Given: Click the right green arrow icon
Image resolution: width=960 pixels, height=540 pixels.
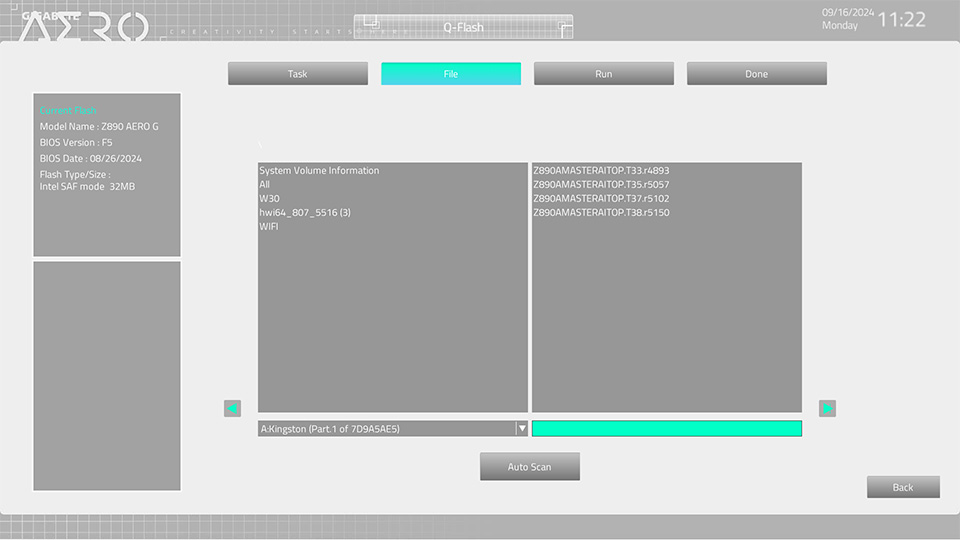Looking at the screenshot, I should click(x=827, y=408).
